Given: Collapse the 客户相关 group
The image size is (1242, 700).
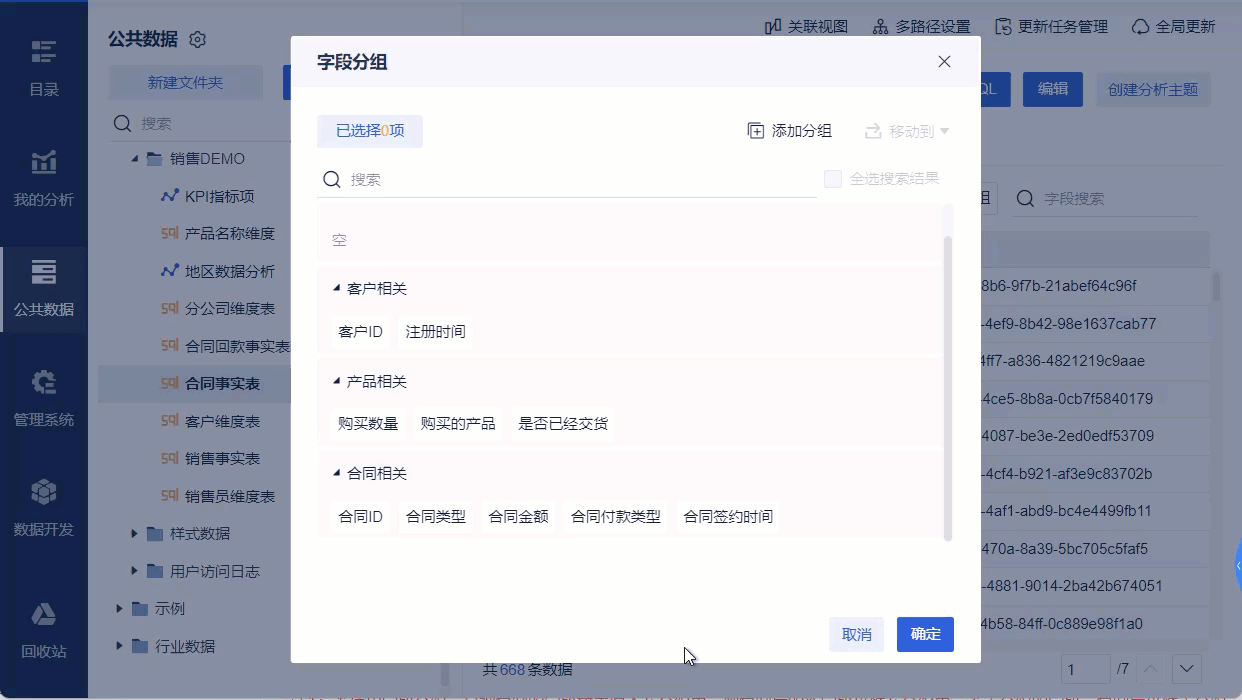Looking at the screenshot, I should [x=337, y=289].
